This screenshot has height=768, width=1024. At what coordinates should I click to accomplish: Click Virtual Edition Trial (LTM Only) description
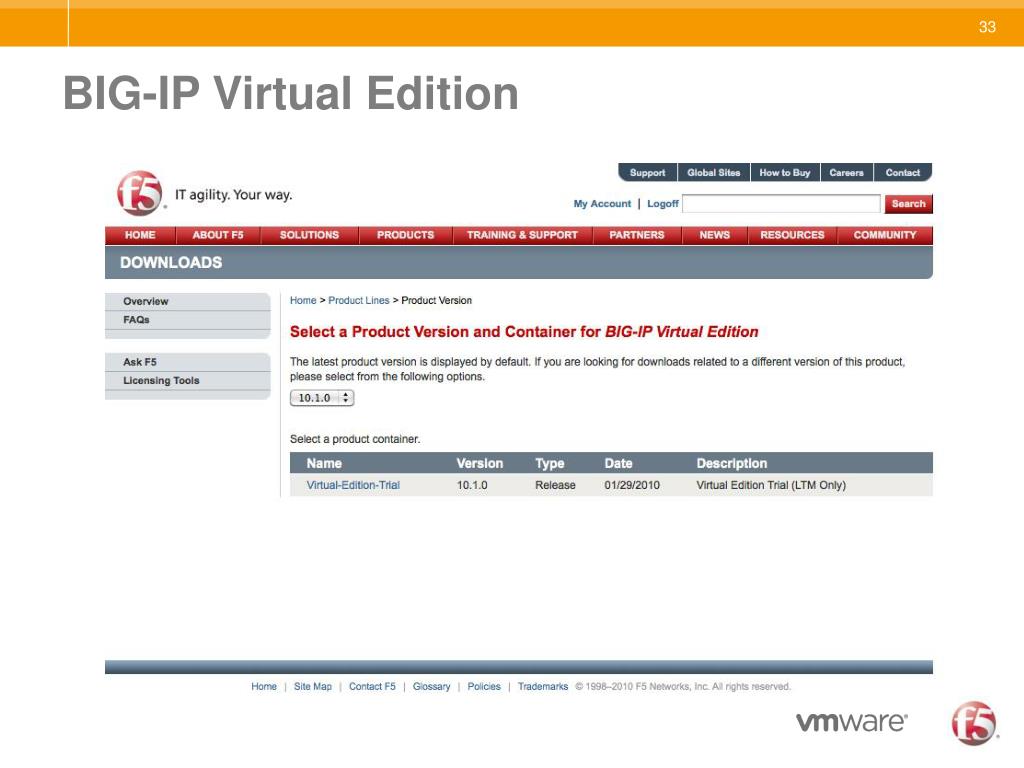(x=771, y=485)
